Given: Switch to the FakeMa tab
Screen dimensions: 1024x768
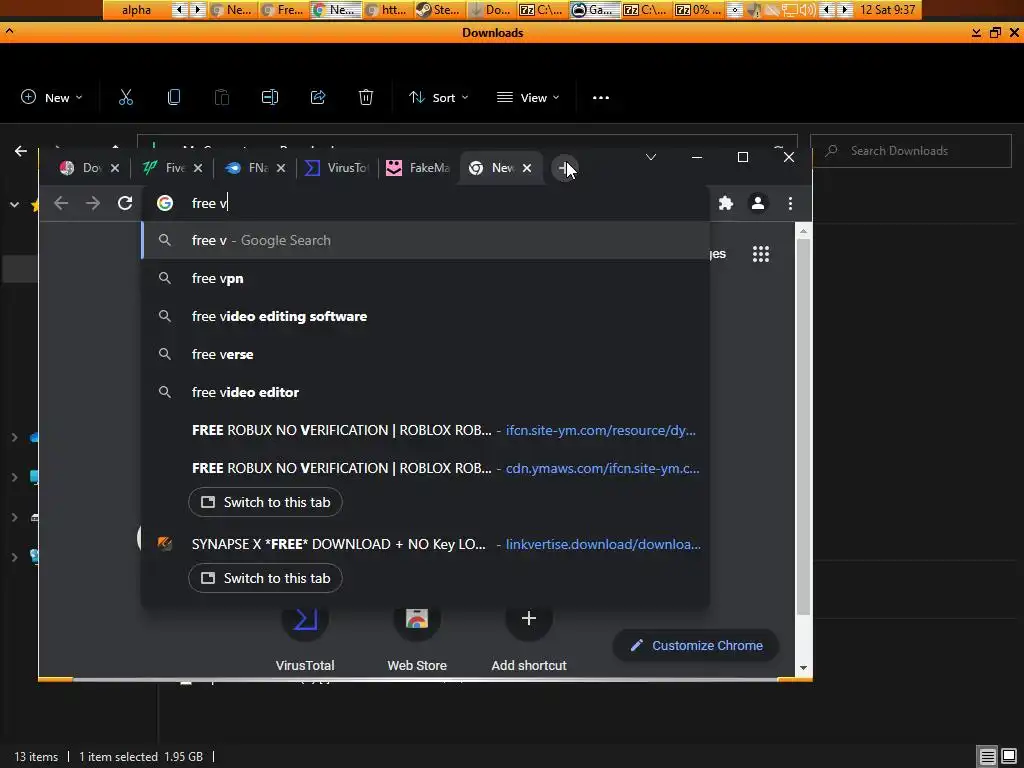Looking at the screenshot, I should (x=419, y=168).
